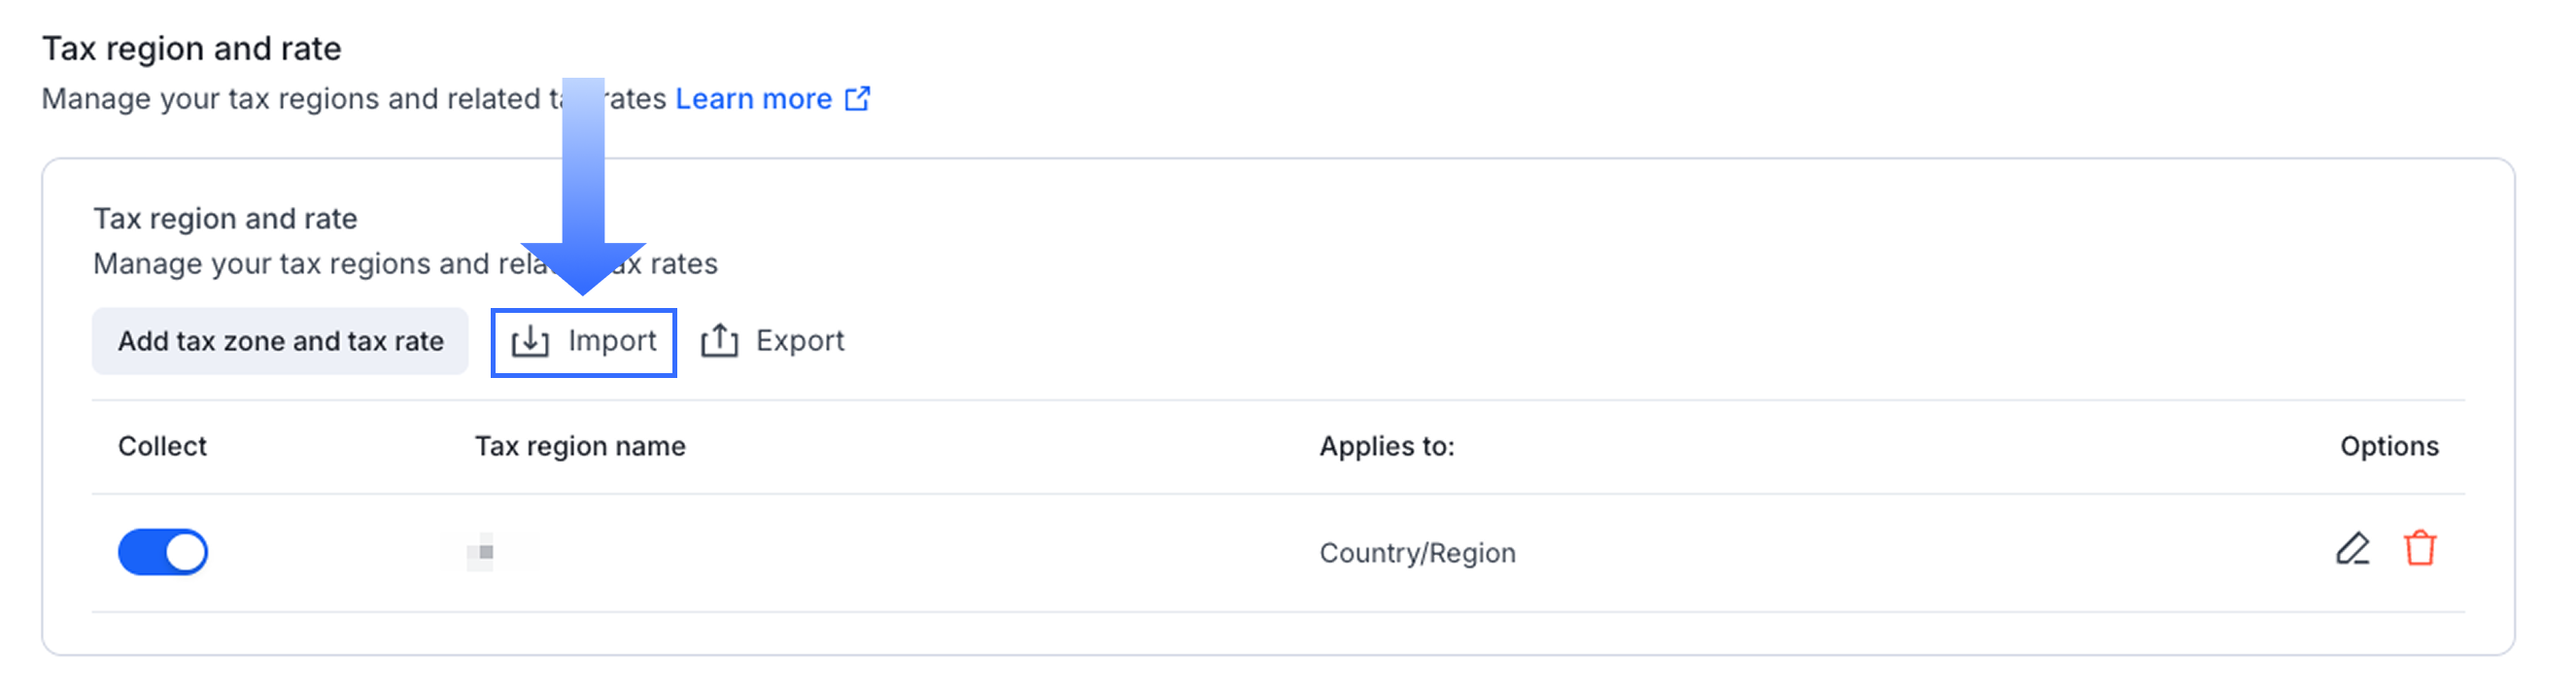Click the external link icon beside Learn more

tap(858, 99)
